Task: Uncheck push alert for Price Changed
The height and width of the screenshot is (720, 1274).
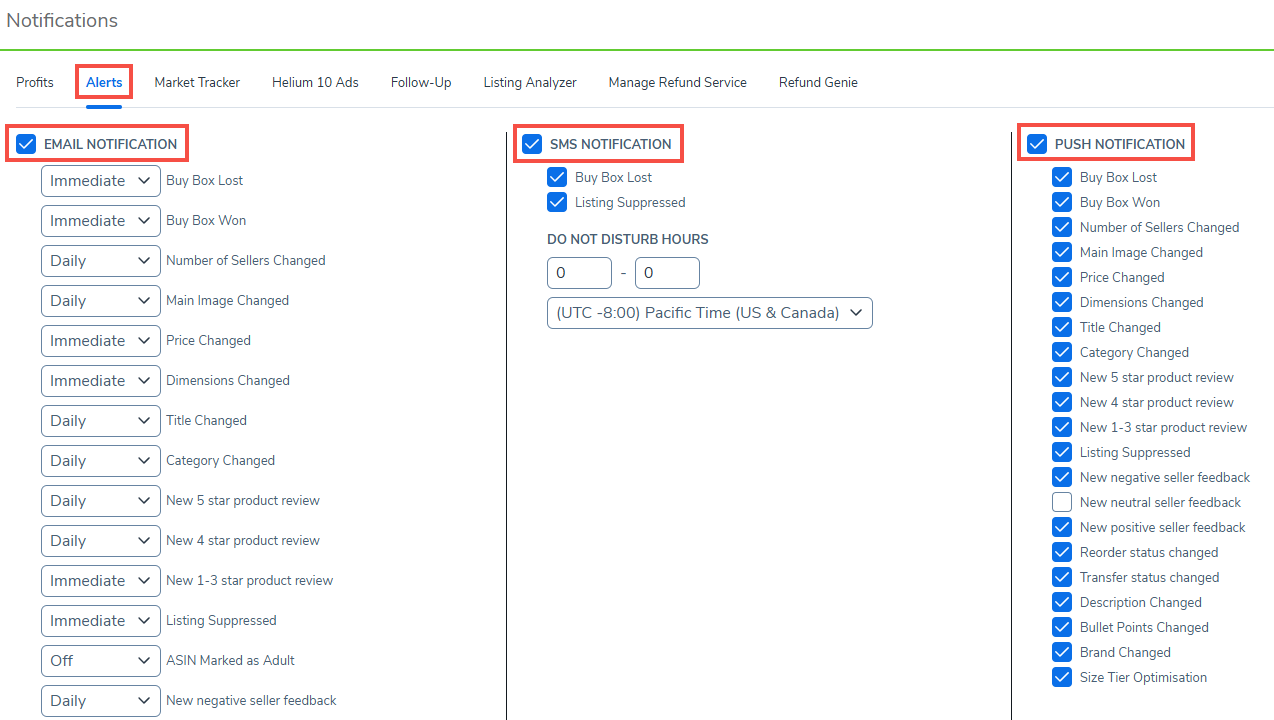Action: 1062,277
